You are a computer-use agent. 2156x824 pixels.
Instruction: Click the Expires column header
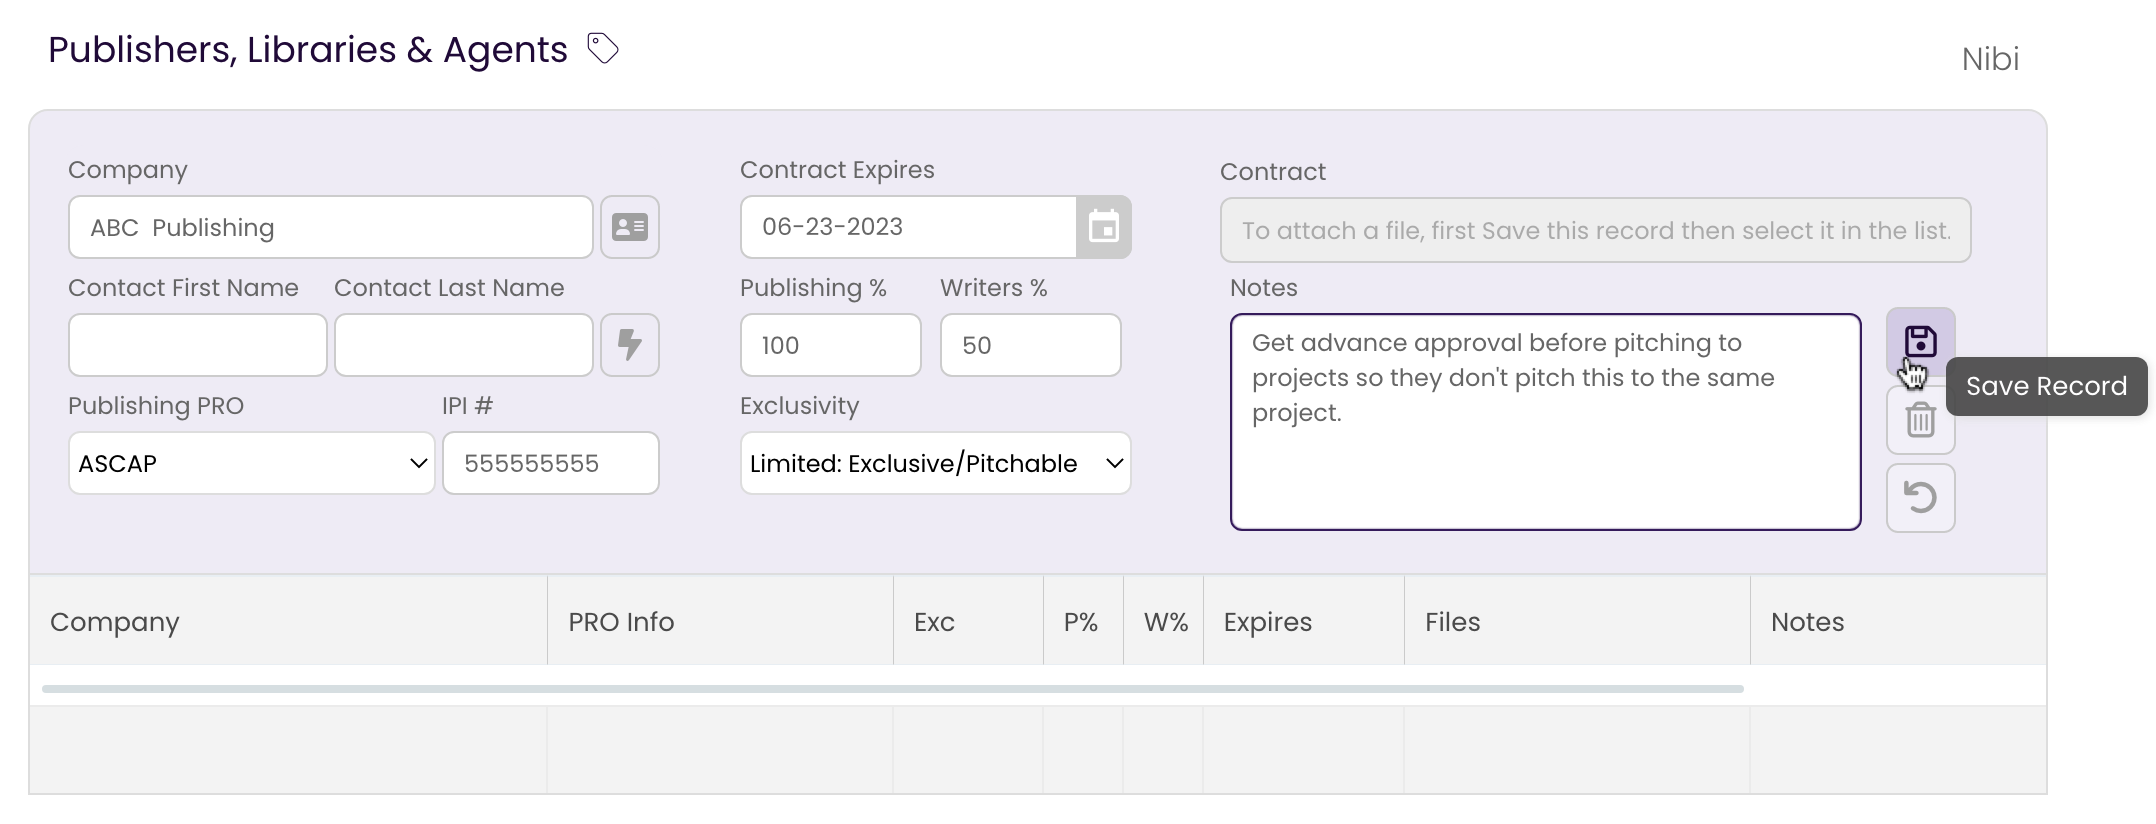coord(1304,621)
